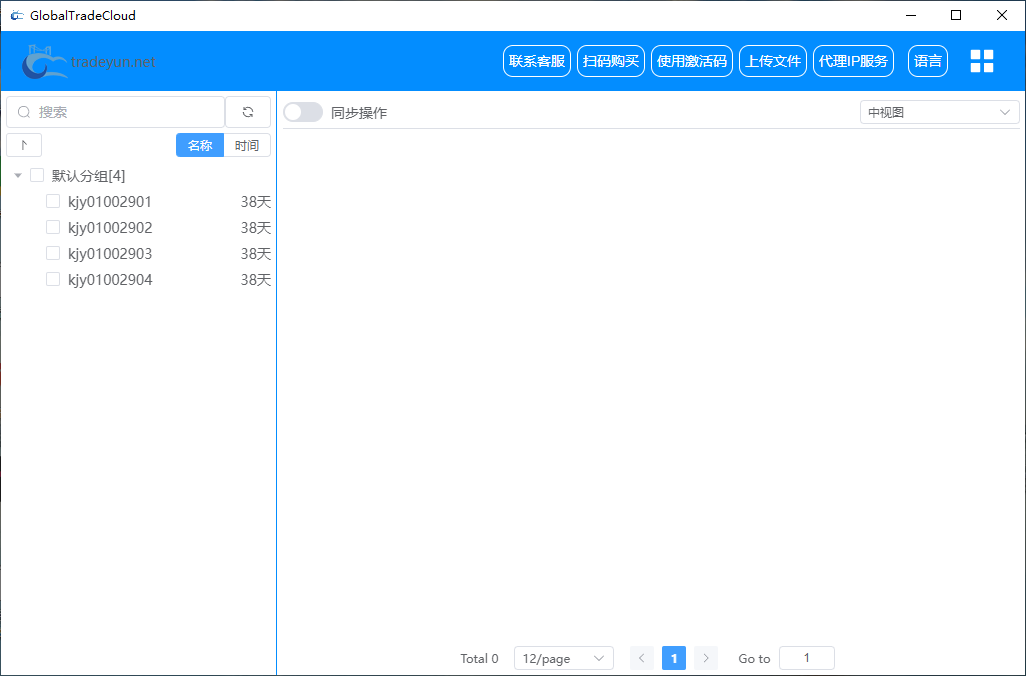Collapse the 默认分组 tree group
Image resolution: width=1026 pixels, height=676 pixels.
tap(18, 176)
